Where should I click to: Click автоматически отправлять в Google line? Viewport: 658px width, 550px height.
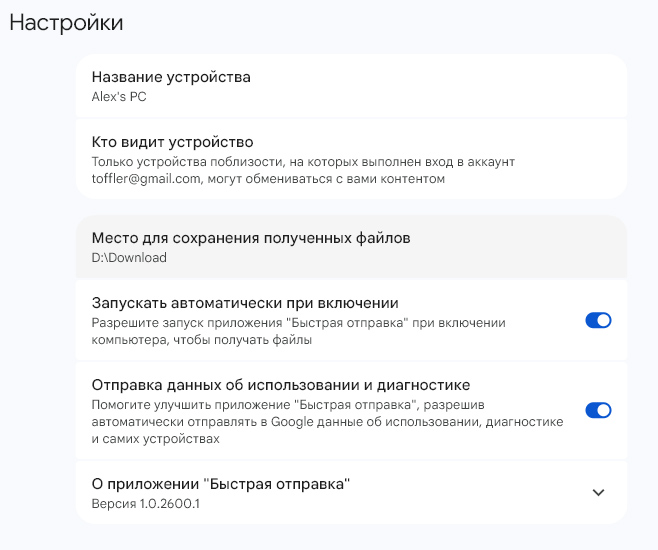pos(327,422)
